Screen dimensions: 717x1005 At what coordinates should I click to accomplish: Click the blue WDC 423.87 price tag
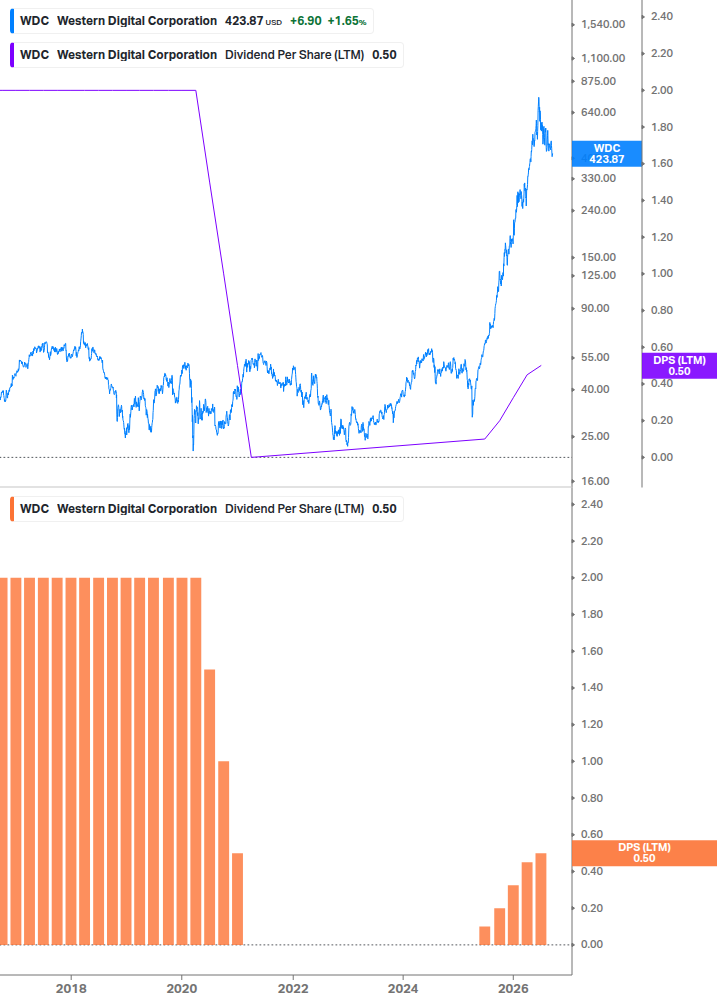pyautogui.click(x=607, y=154)
